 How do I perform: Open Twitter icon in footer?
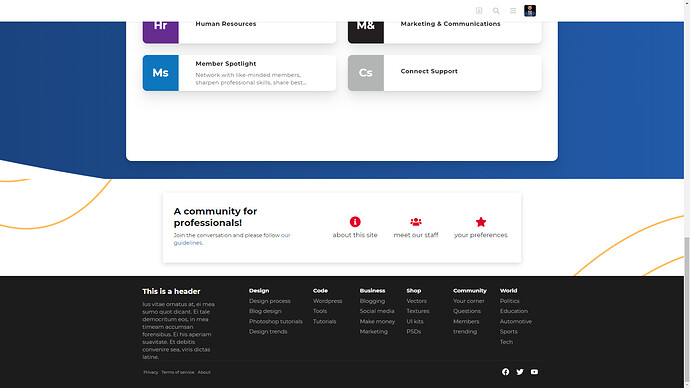(x=520, y=372)
